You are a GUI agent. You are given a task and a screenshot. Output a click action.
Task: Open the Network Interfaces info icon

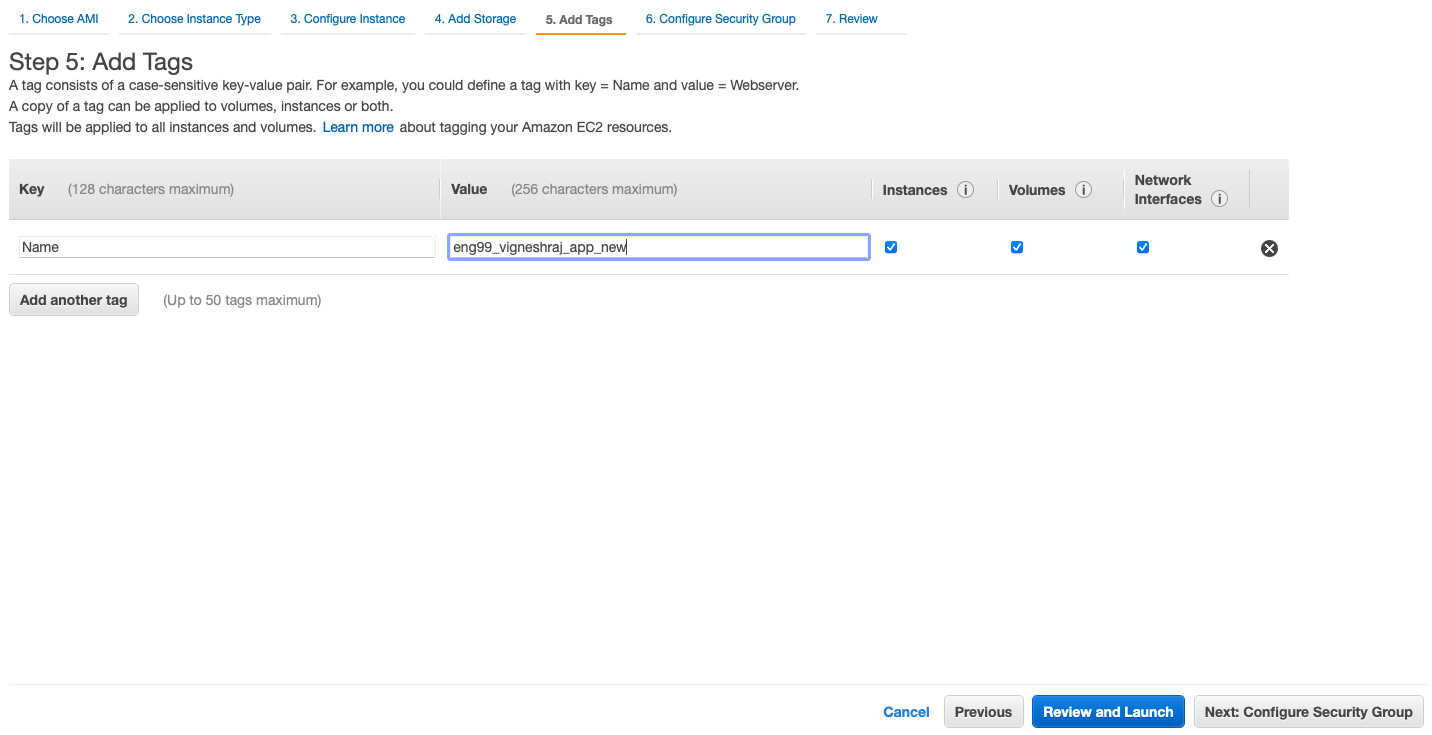click(x=1219, y=199)
